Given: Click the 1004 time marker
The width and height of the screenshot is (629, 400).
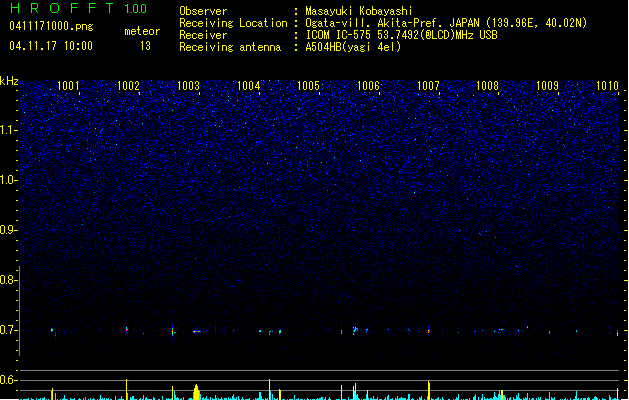Looking at the screenshot, I should 248,86.
